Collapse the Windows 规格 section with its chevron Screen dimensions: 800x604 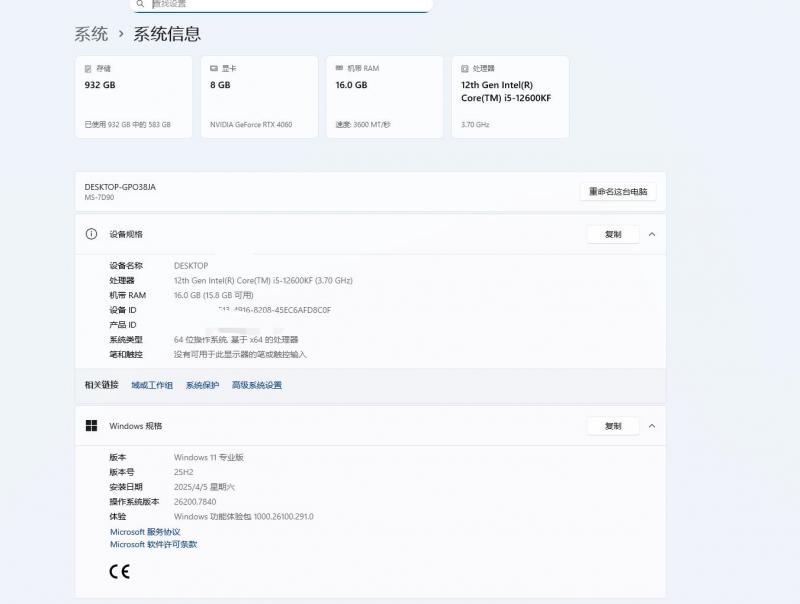(x=652, y=426)
